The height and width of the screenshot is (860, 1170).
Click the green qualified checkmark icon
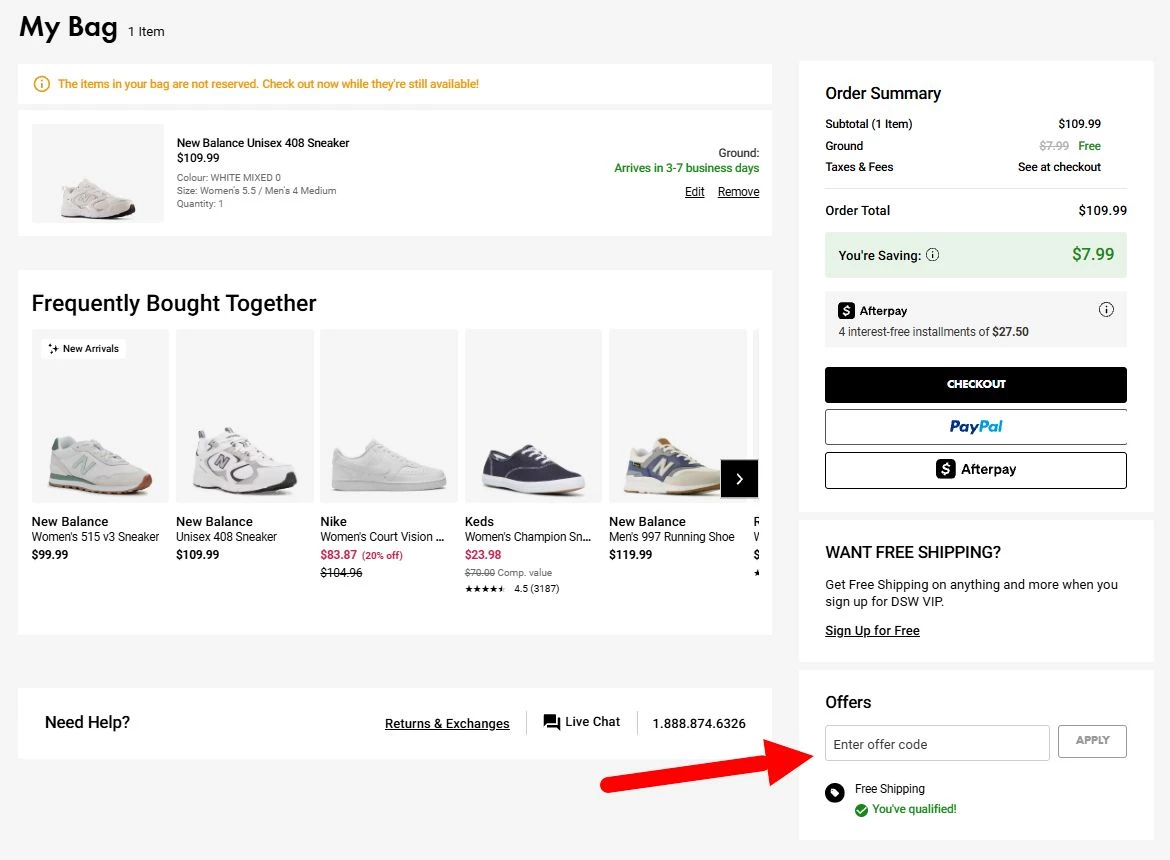[861, 810]
